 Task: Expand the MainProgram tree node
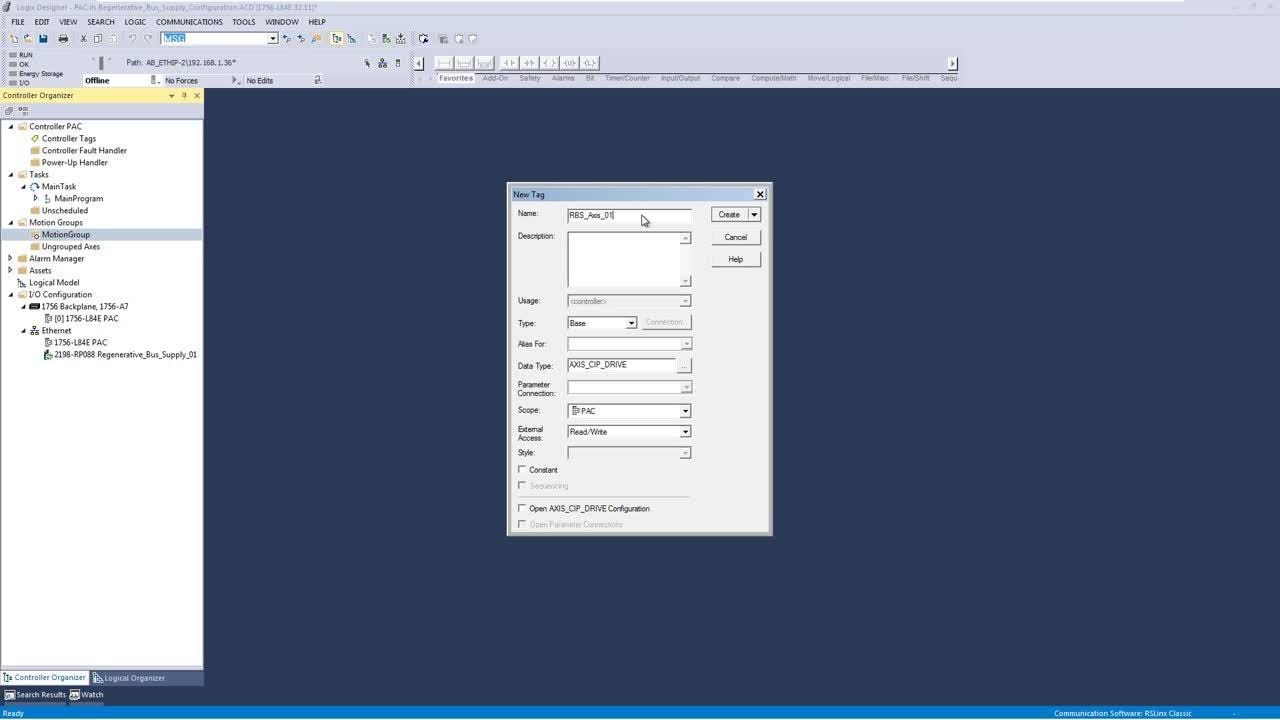point(36,199)
